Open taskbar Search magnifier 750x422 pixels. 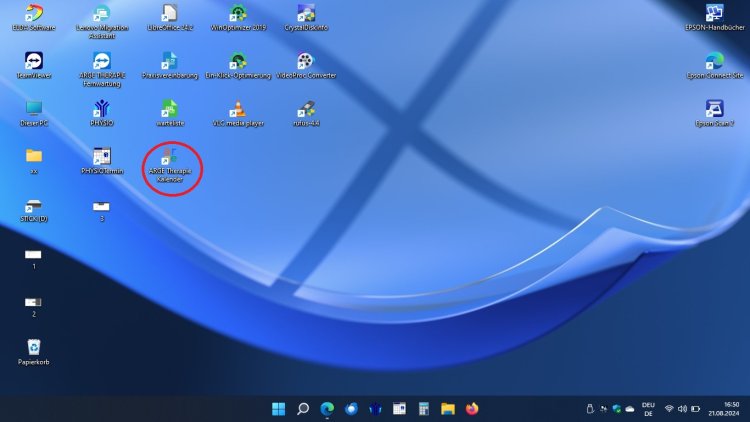tap(303, 409)
